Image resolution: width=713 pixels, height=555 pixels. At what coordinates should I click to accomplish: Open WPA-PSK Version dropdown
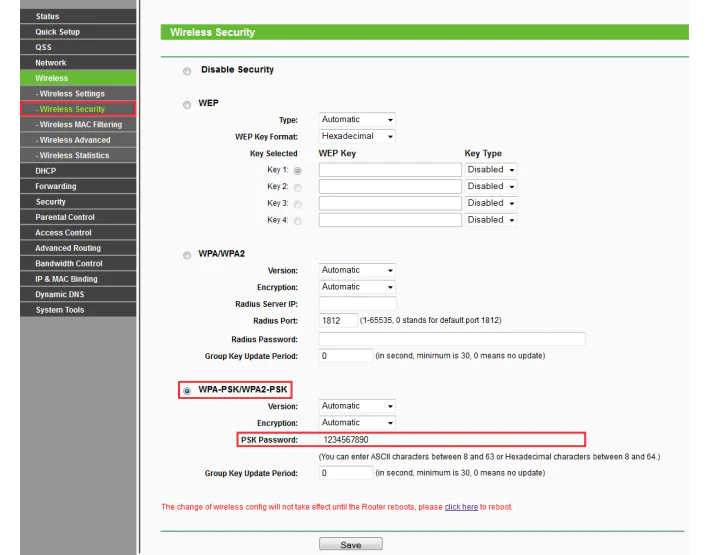click(357, 406)
